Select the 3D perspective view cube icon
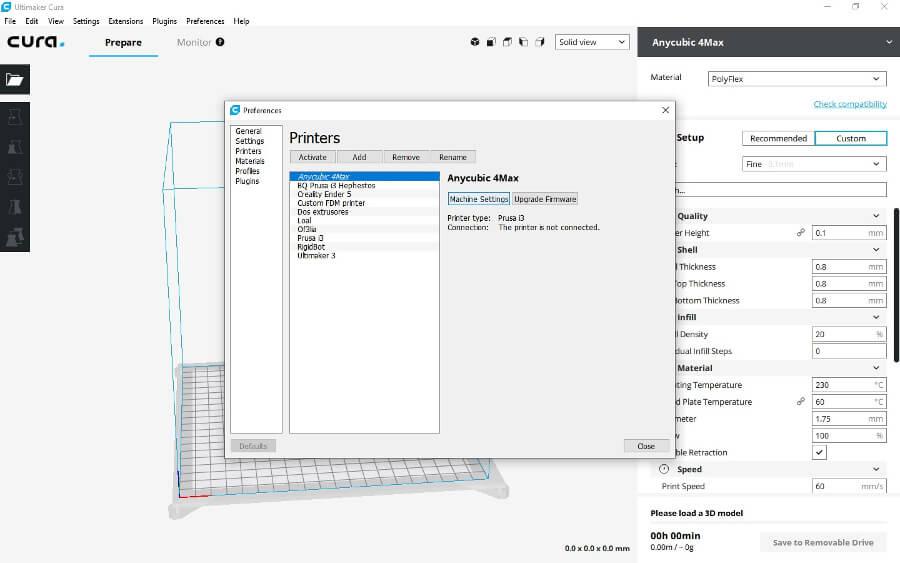Image resolution: width=900 pixels, height=563 pixels. (x=474, y=42)
